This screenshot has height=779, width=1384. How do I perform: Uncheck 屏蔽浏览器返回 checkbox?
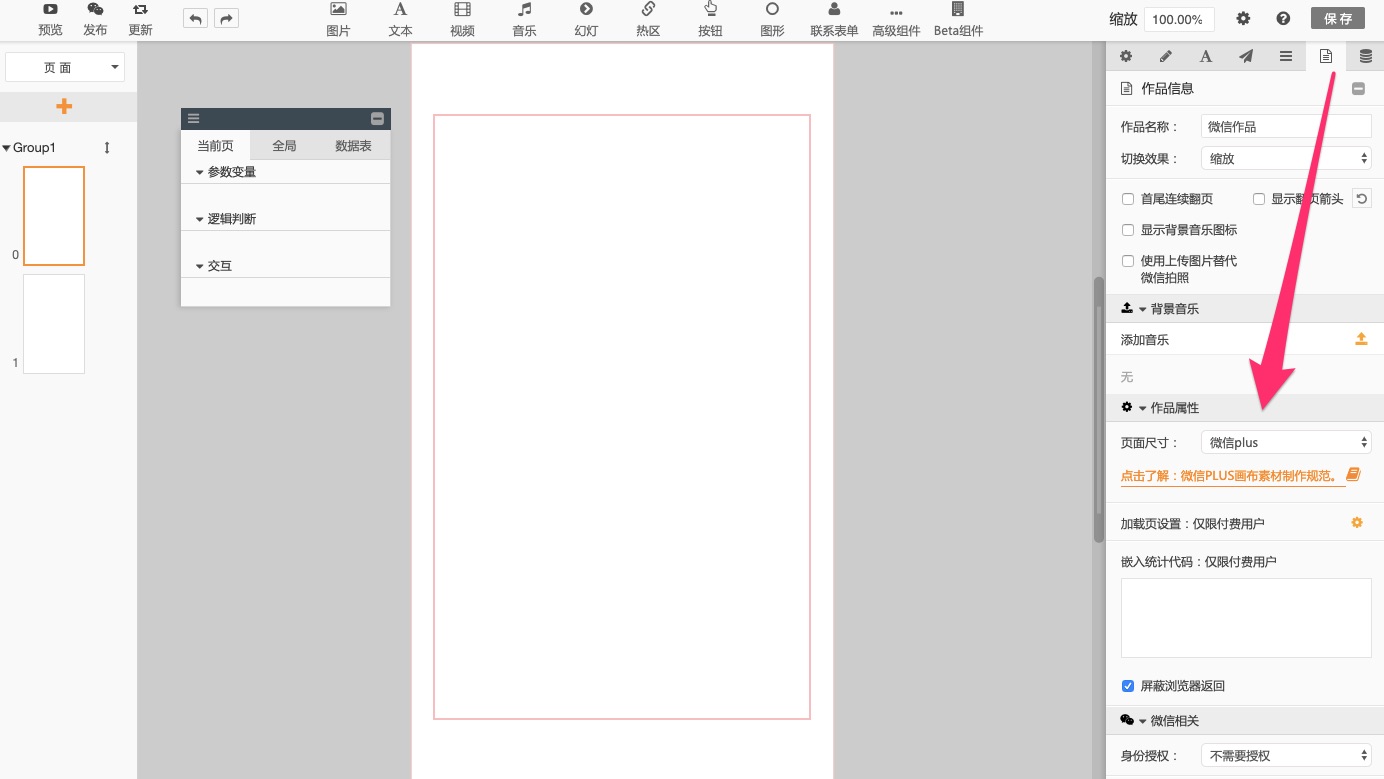1128,686
